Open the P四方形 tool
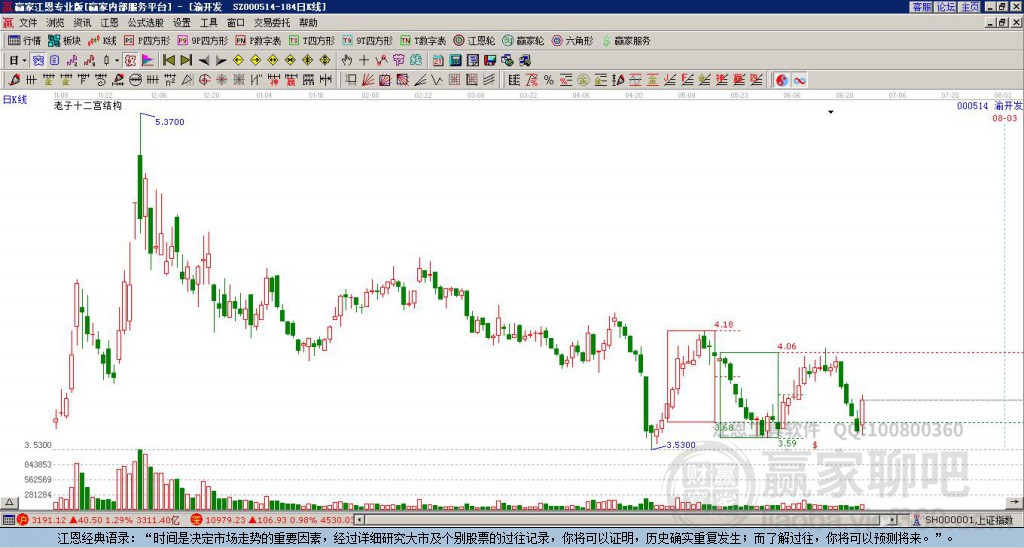Viewport: 1024px width, 548px height. click(148, 40)
